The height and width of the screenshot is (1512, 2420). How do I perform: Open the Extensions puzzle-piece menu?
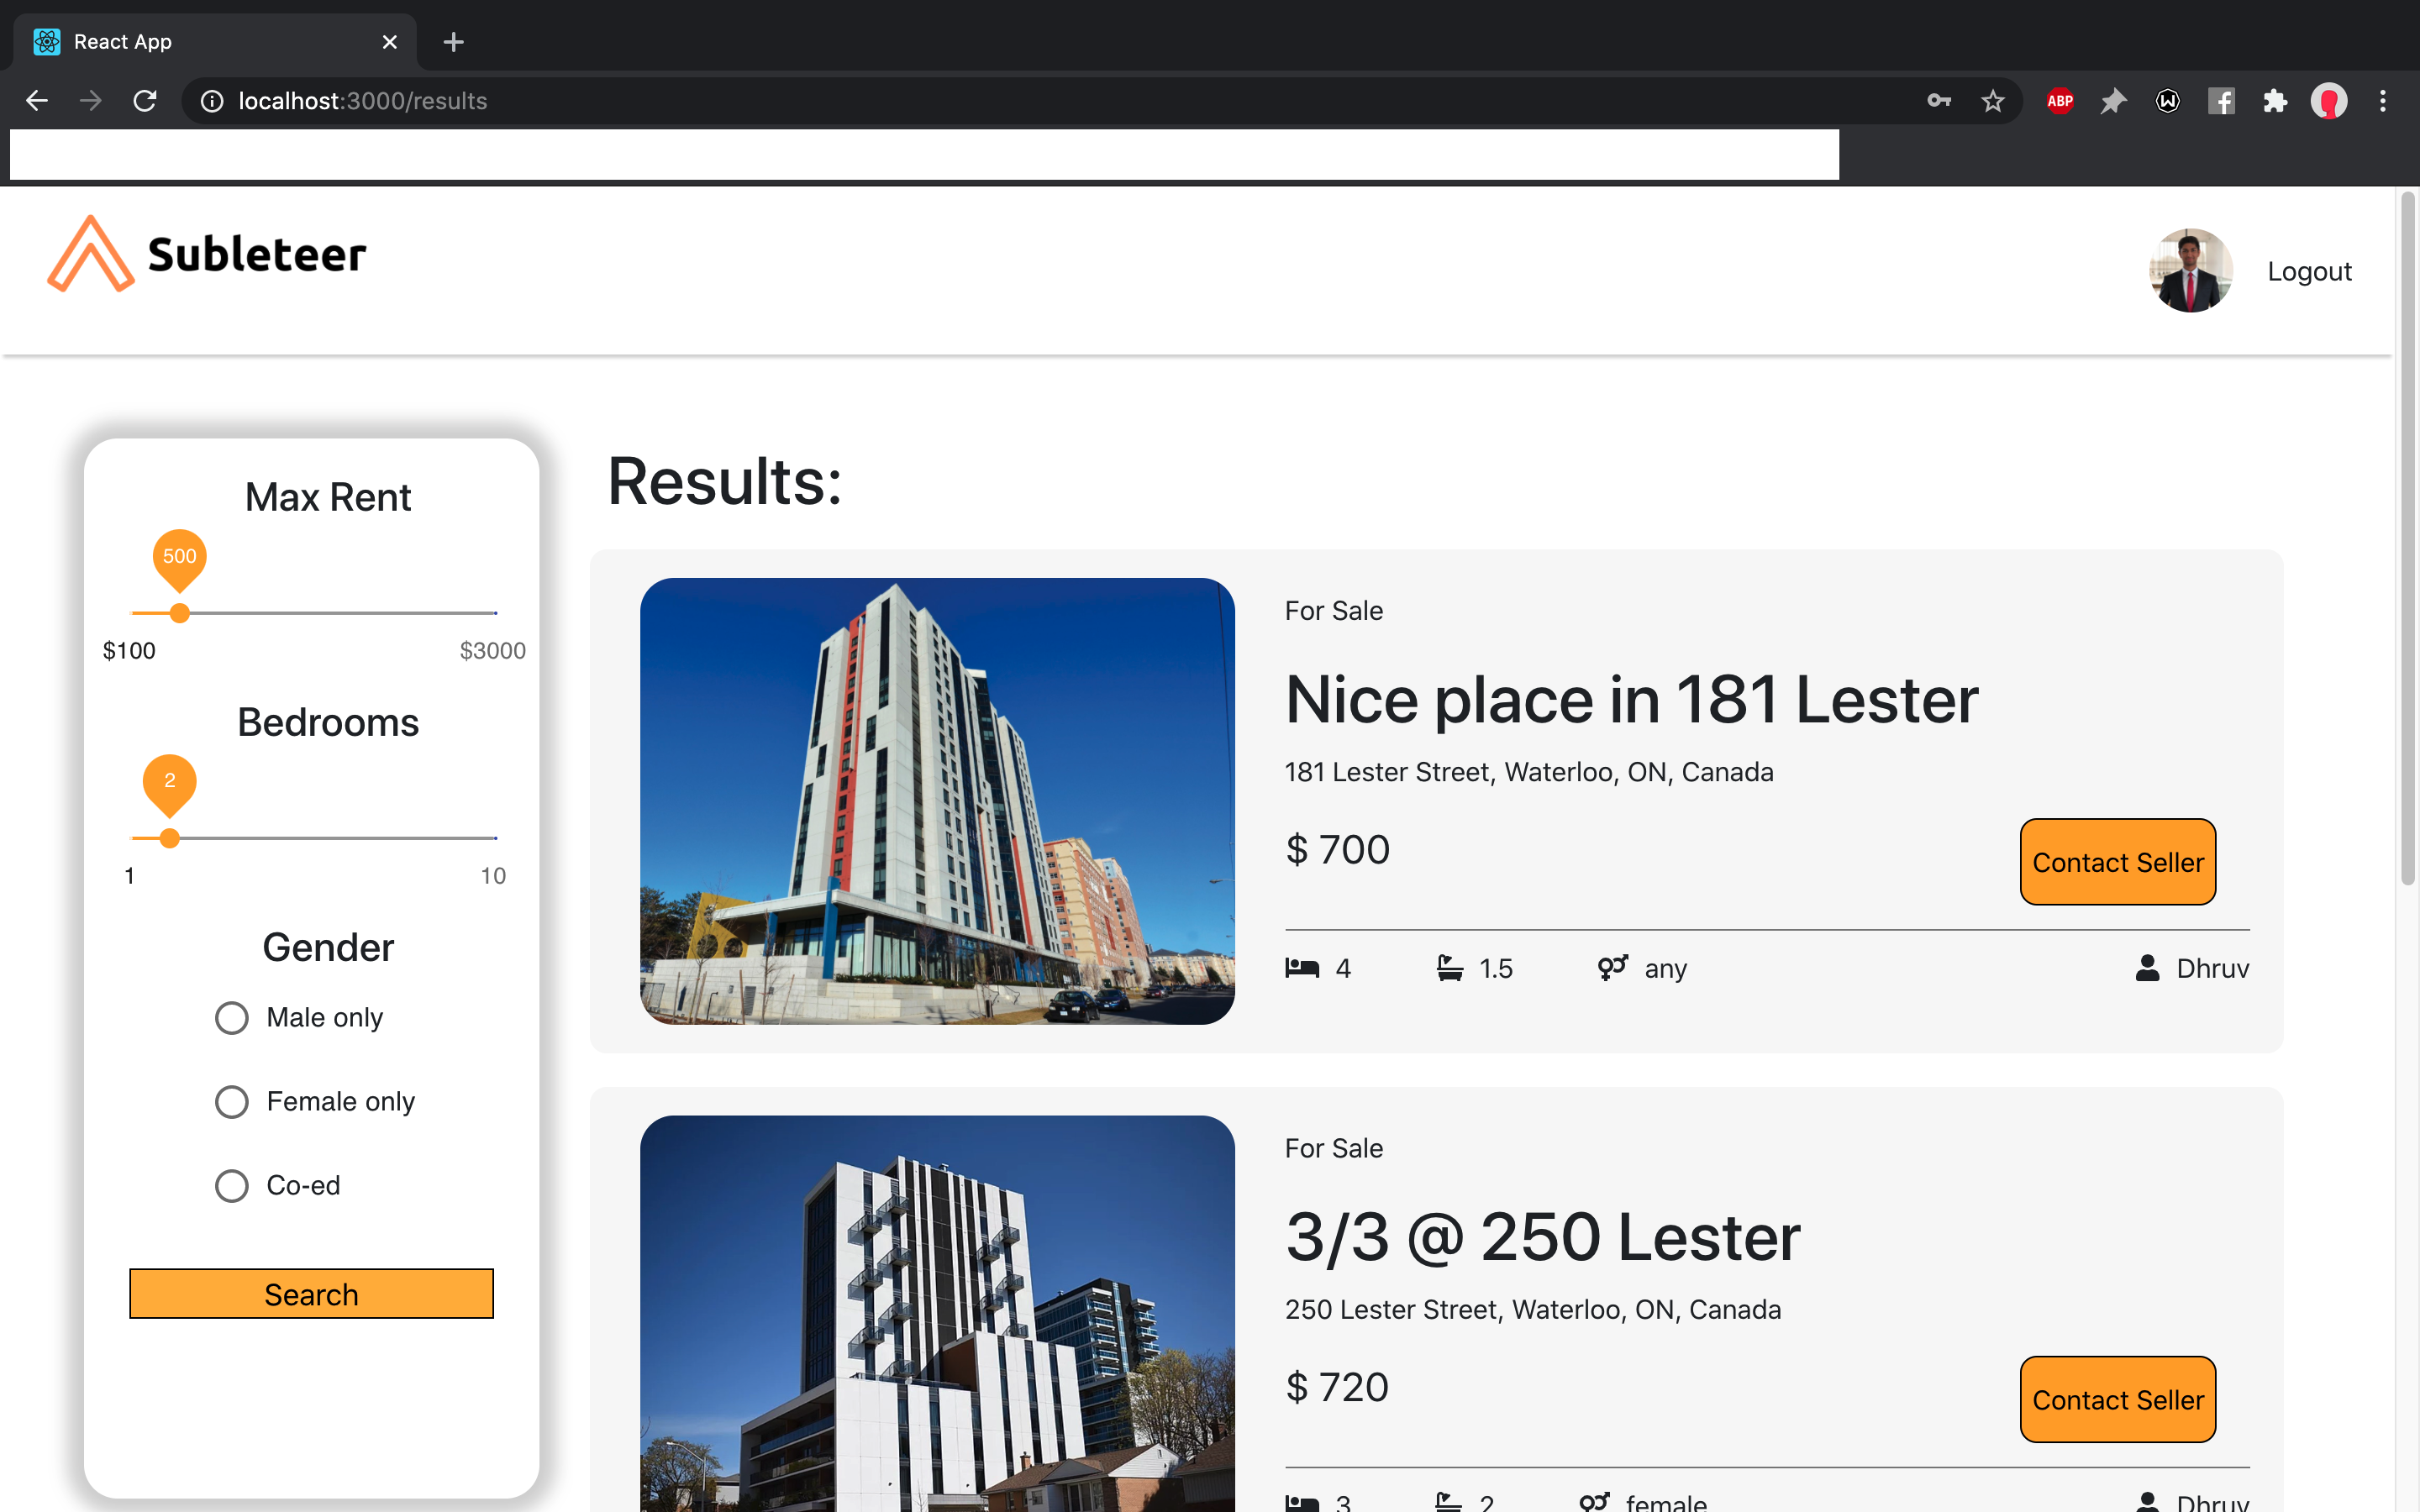[x=2275, y=101]
